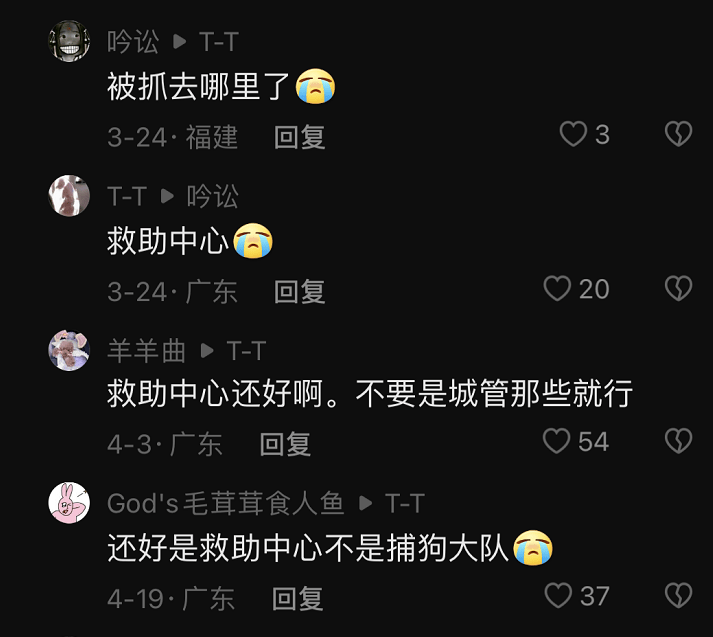The height and width of the screenshot is (637, 713).
Task: Open username 羊羊曲
Action: [x=146, y=351]
